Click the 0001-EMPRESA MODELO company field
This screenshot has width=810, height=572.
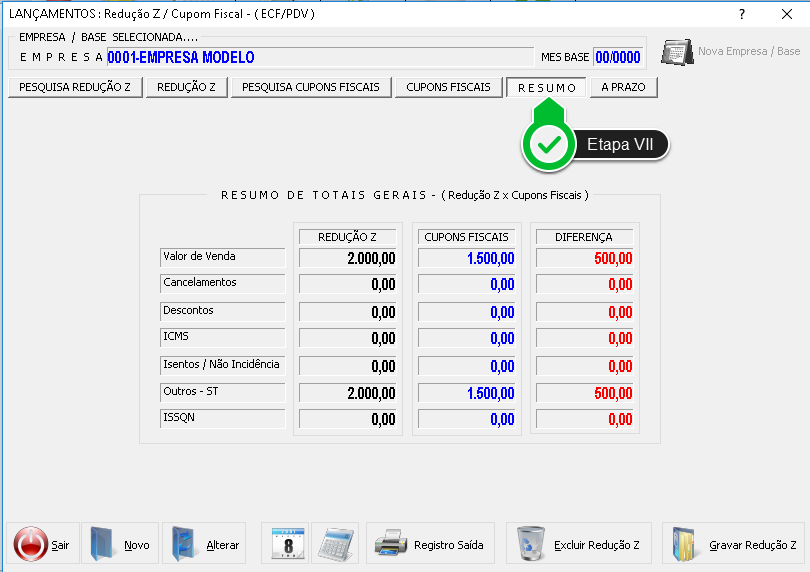click(x=320, y=58)
